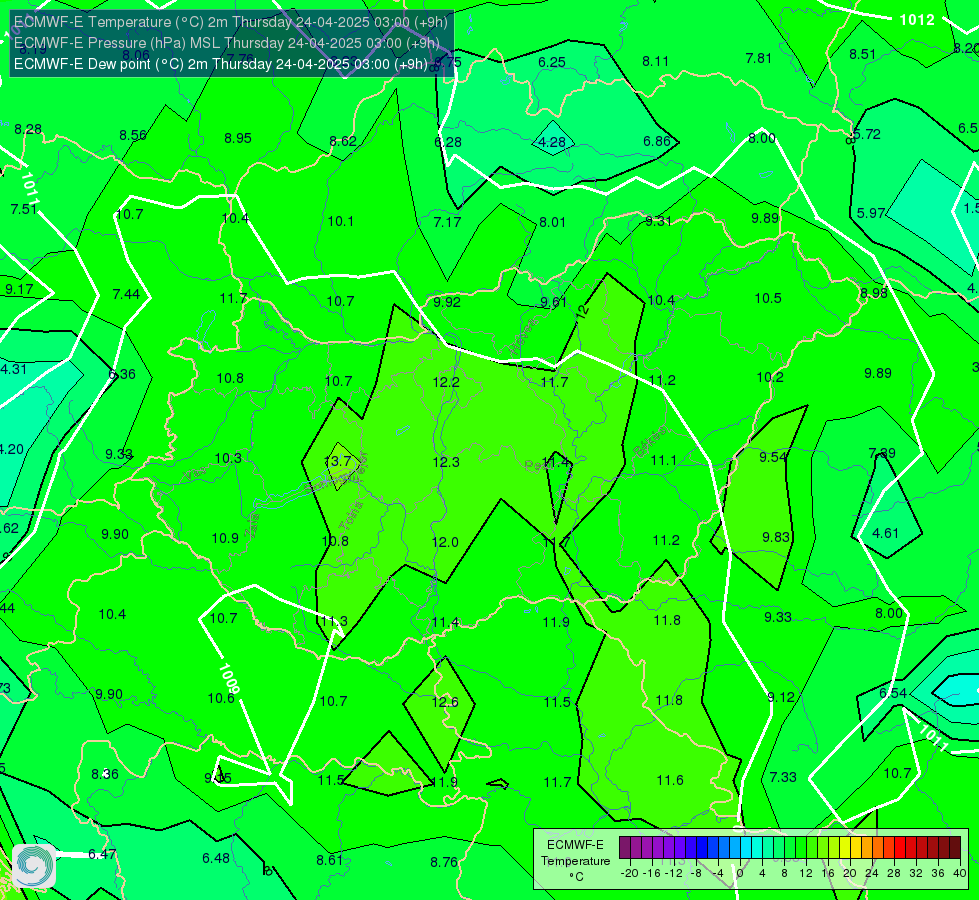Click the grid value 9.92

click(447, 302)
